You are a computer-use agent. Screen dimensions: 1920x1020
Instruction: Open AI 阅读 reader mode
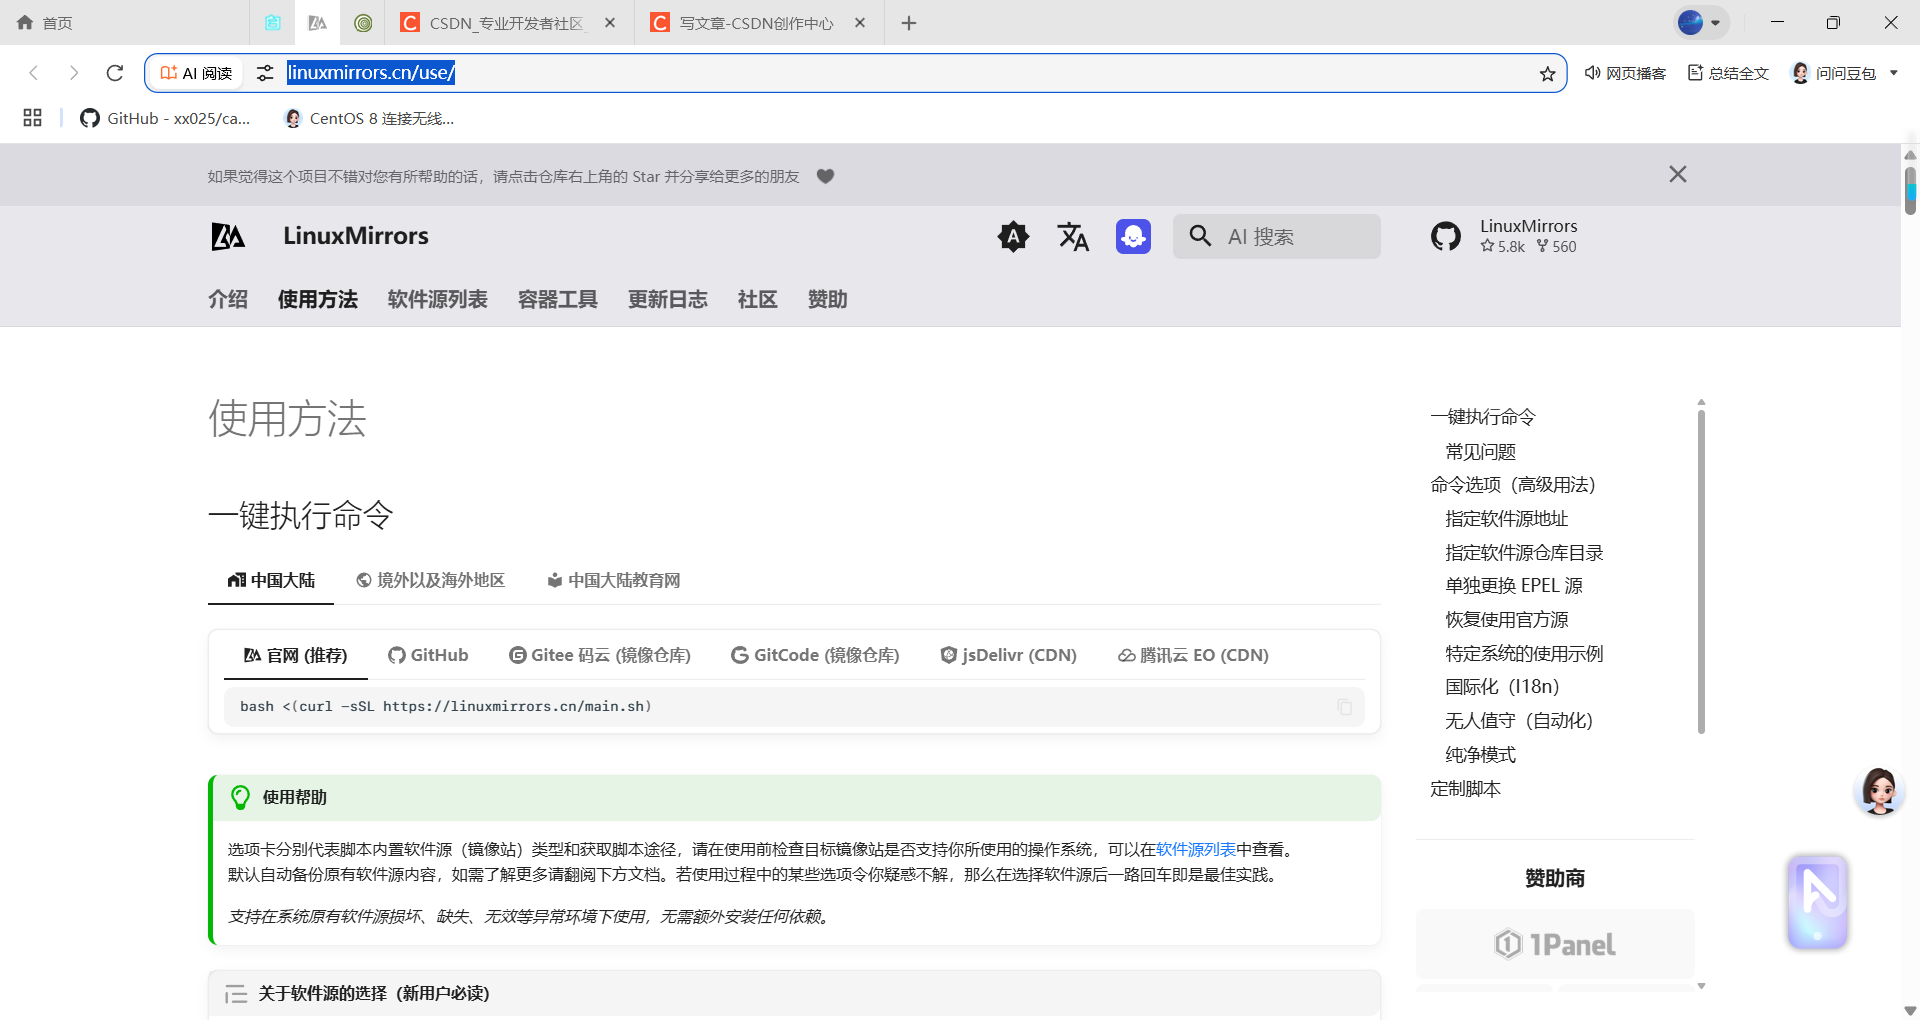click(x=197, y=73)
